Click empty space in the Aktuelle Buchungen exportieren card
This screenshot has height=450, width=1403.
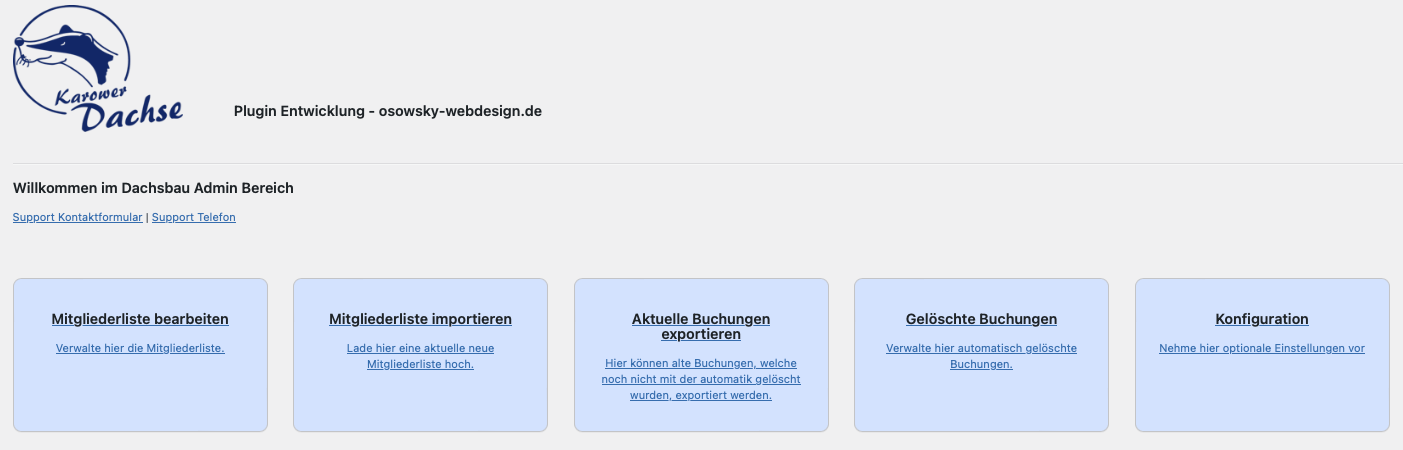(701, 416)
